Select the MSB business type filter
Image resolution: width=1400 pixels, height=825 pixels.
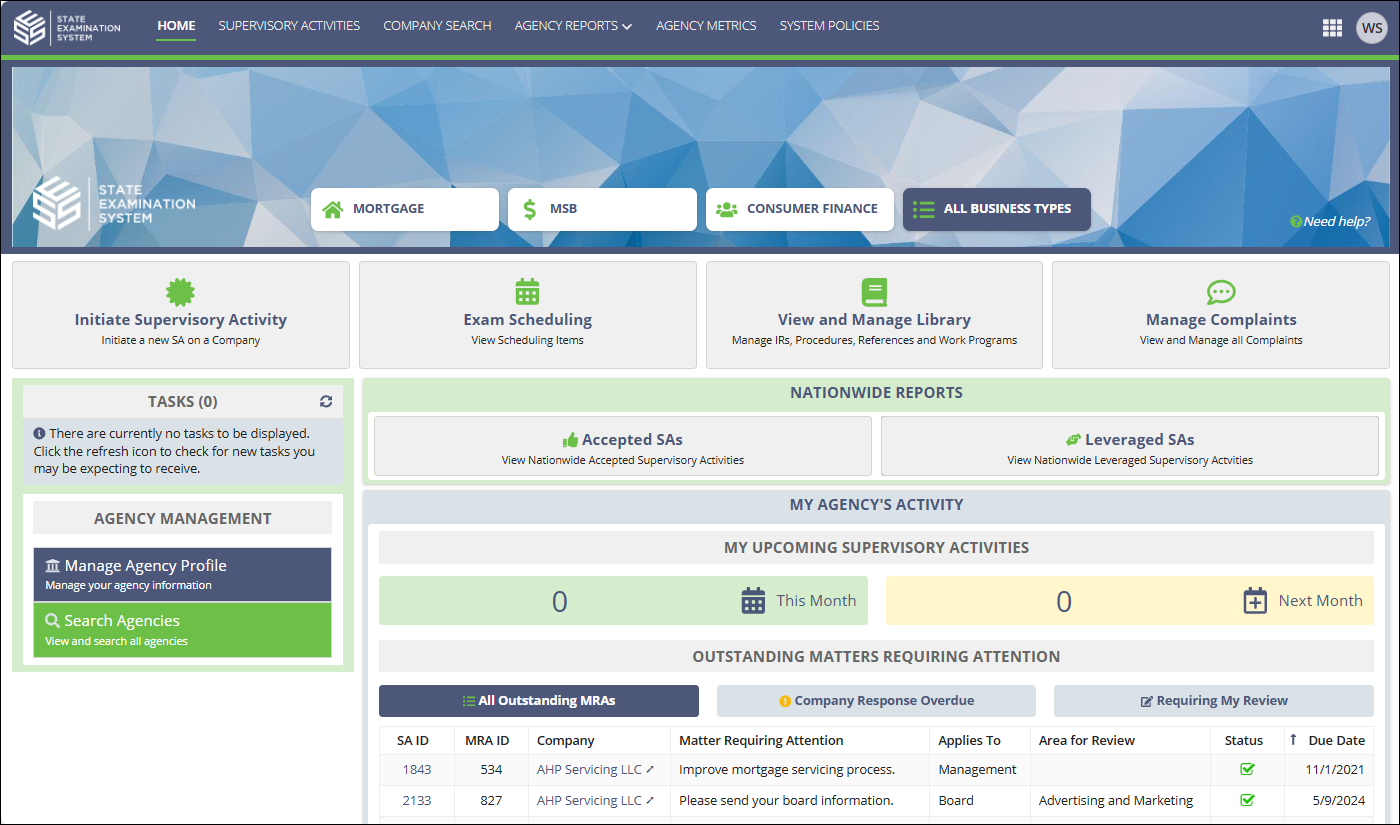(x=602, y=209)
